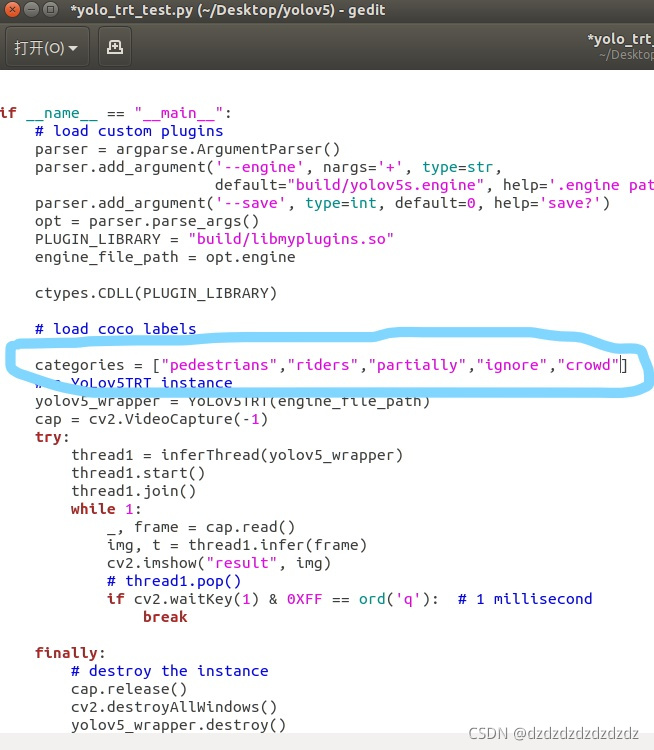Click 'opt = parser.parse_args()' line
The height and width of the screenshot is (750, 654).
[147, 221]
